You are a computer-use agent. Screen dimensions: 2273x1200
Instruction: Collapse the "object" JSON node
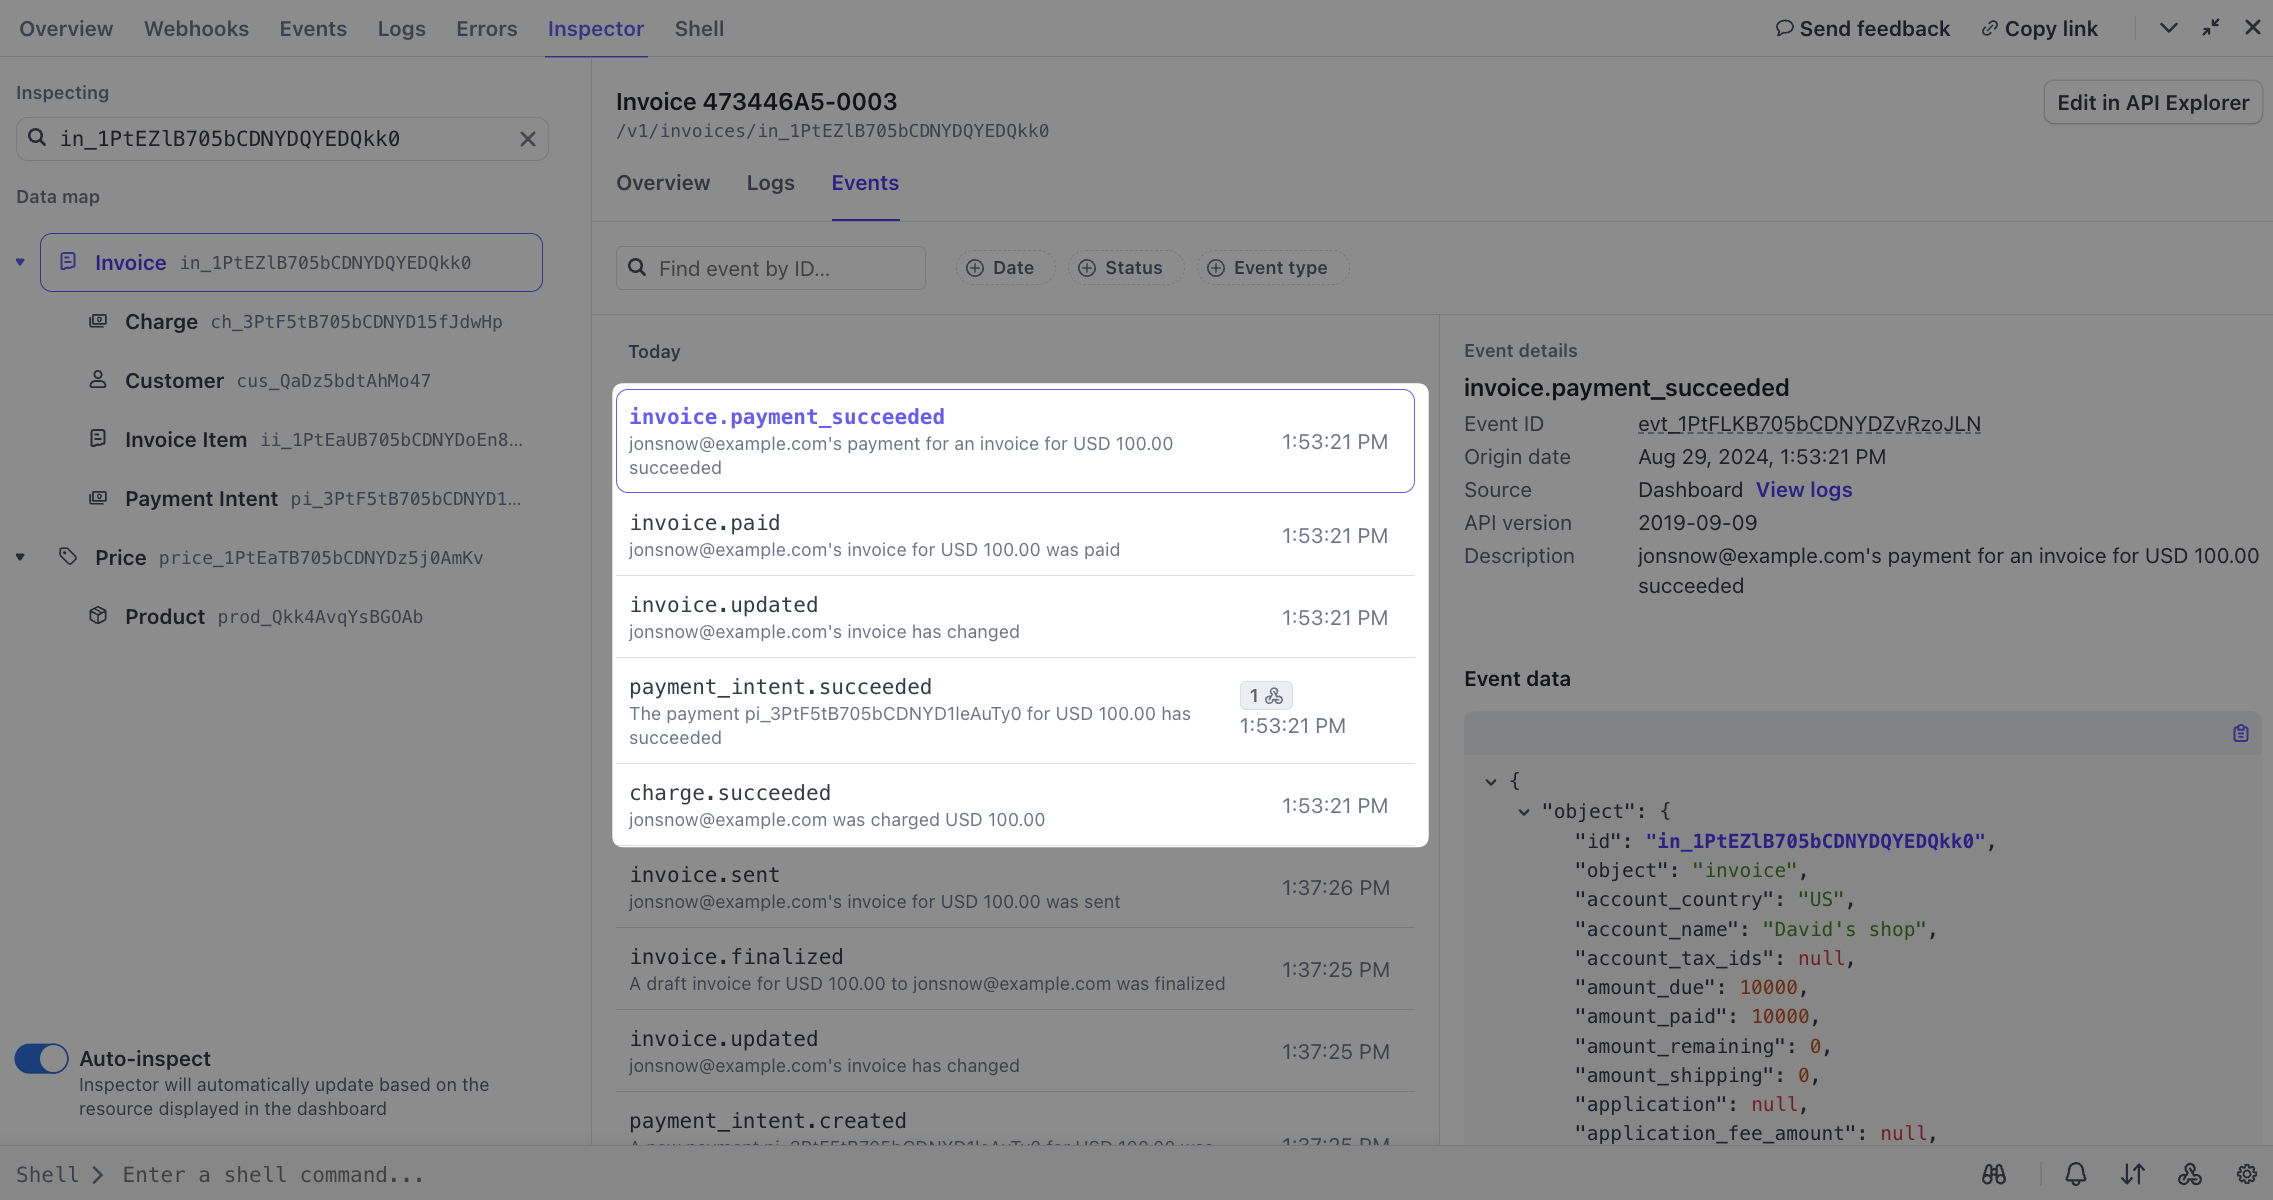pos(1524,811)
